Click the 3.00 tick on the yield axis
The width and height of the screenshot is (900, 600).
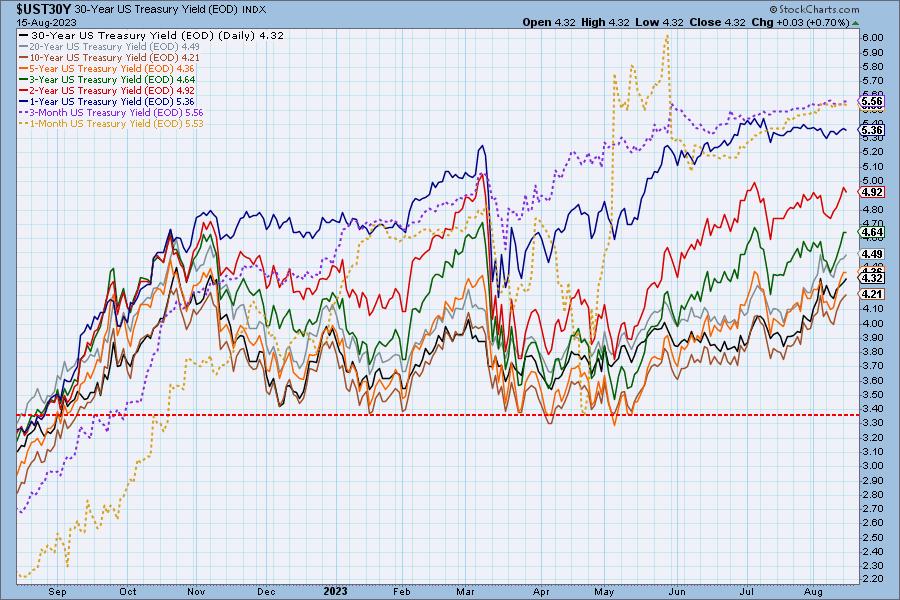(873, 466)
